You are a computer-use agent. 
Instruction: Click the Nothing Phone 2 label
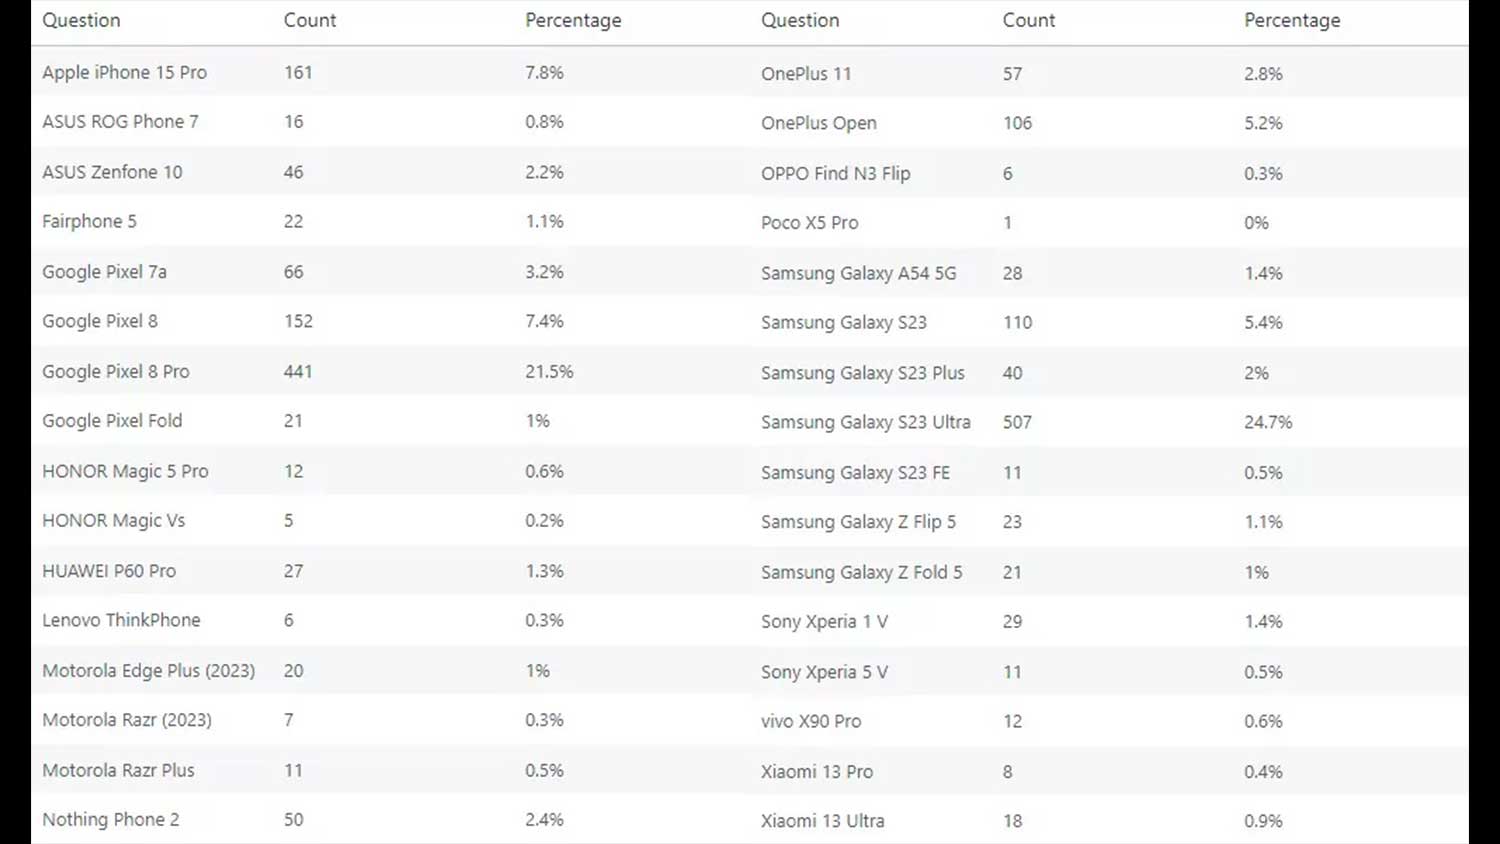[110, 819]
